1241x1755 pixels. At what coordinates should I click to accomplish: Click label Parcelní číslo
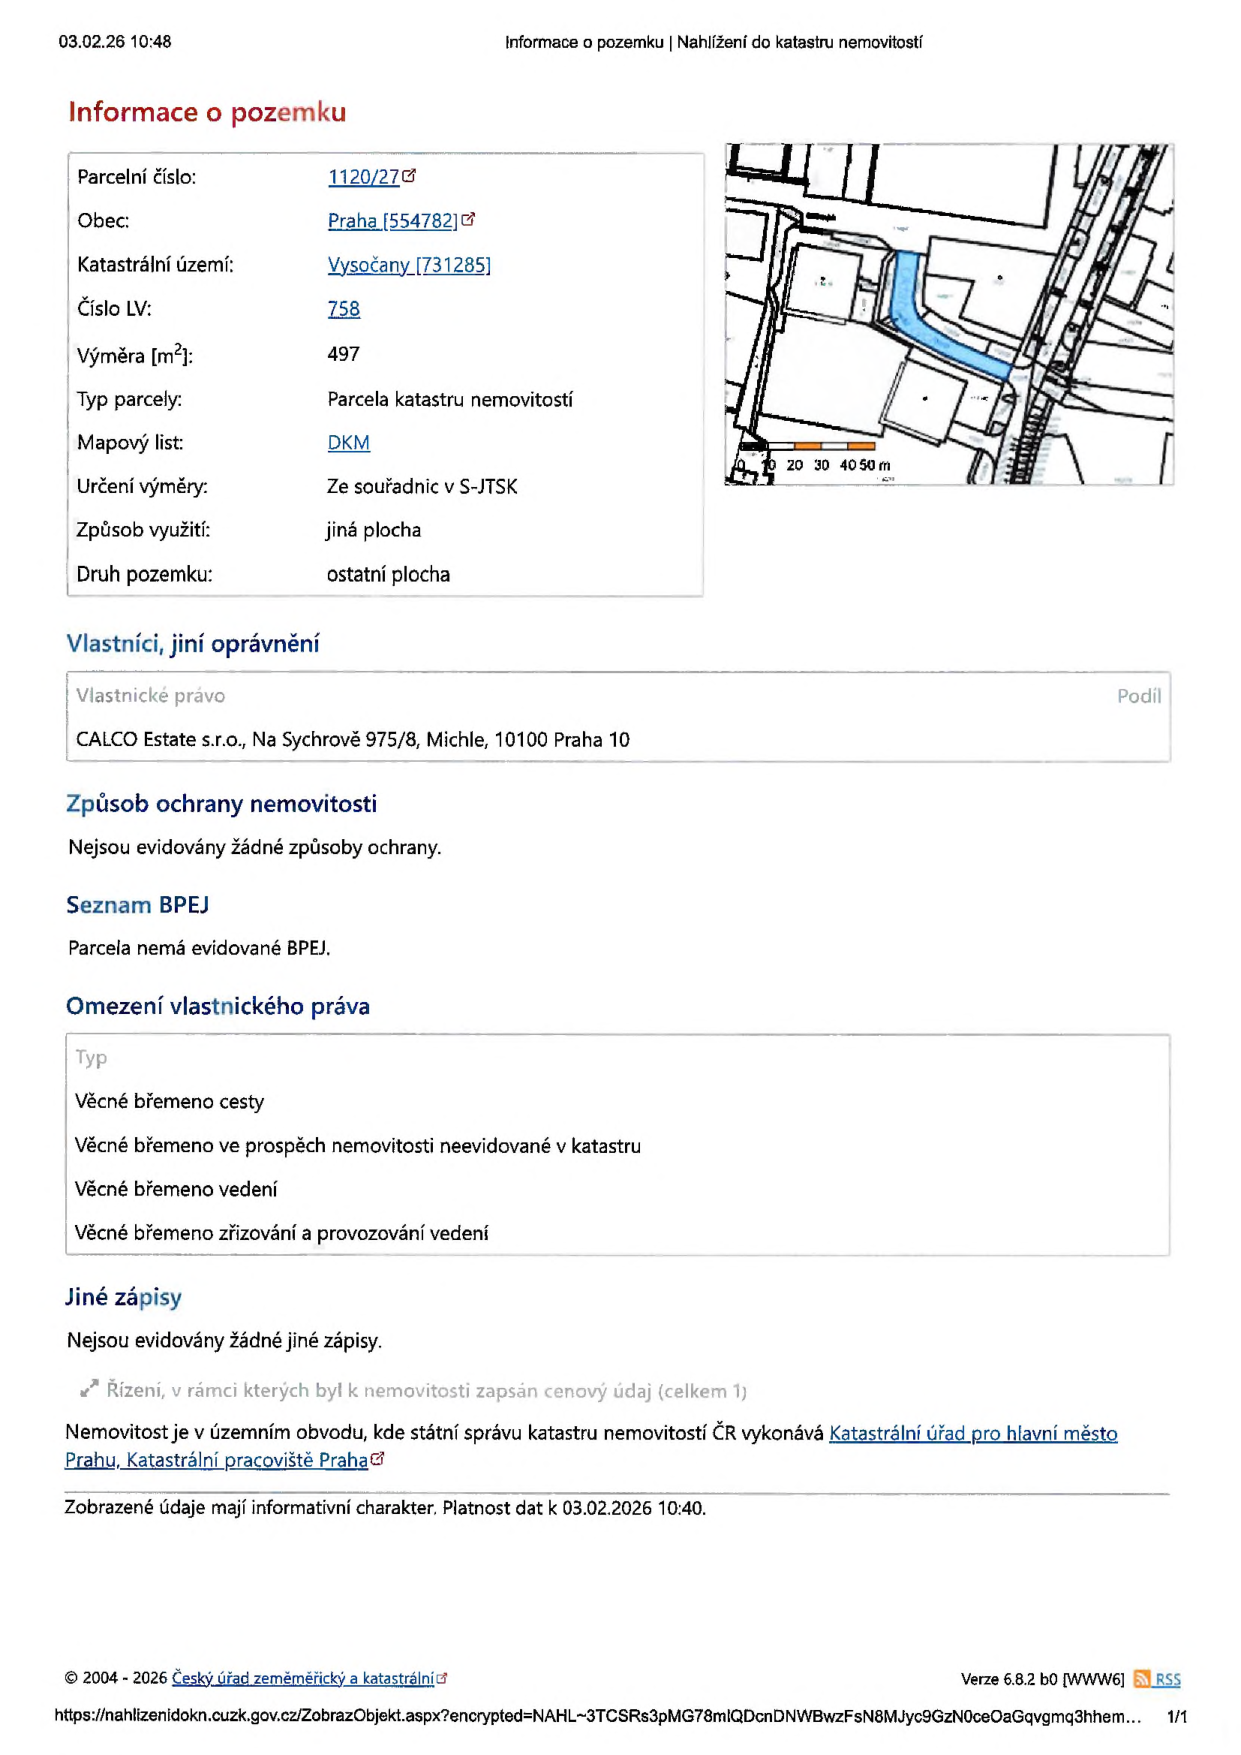coord(136,177)
